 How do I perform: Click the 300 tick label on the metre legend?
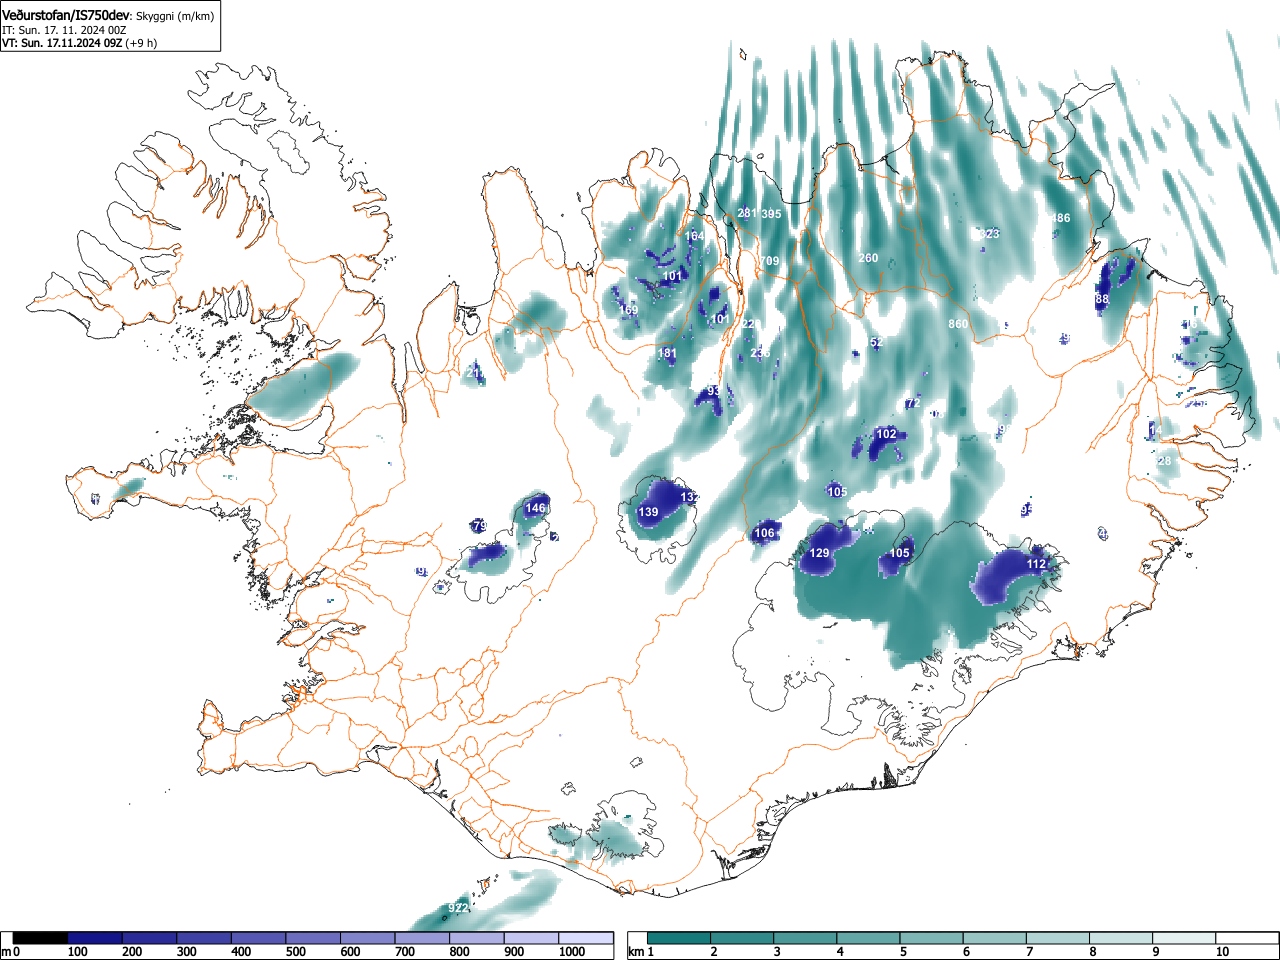tap(186, 952)
